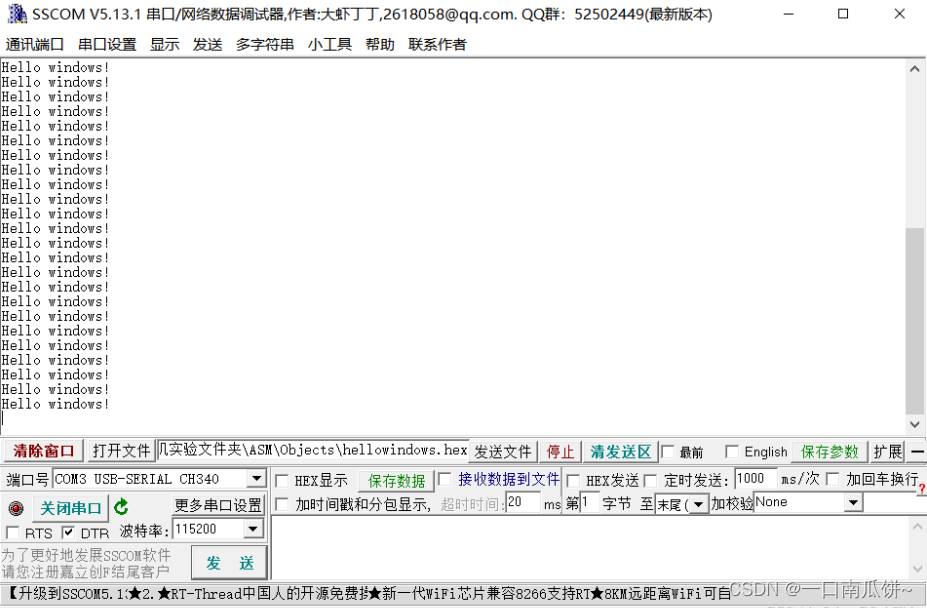Open the COM3 USB-SERIAL port dropdown
Image resolution: width=927 pixels, height=608 pixels.
click(257, 479)
